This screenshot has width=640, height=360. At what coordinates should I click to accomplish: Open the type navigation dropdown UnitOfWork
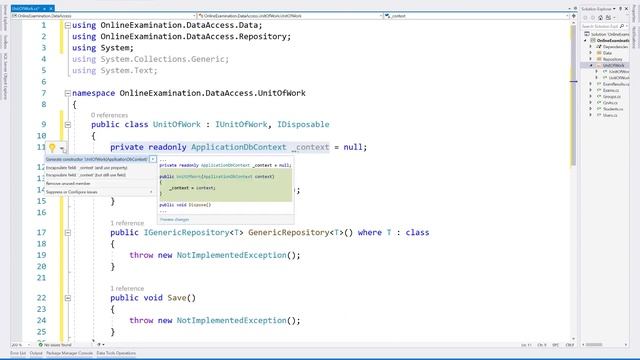point(290,16)
